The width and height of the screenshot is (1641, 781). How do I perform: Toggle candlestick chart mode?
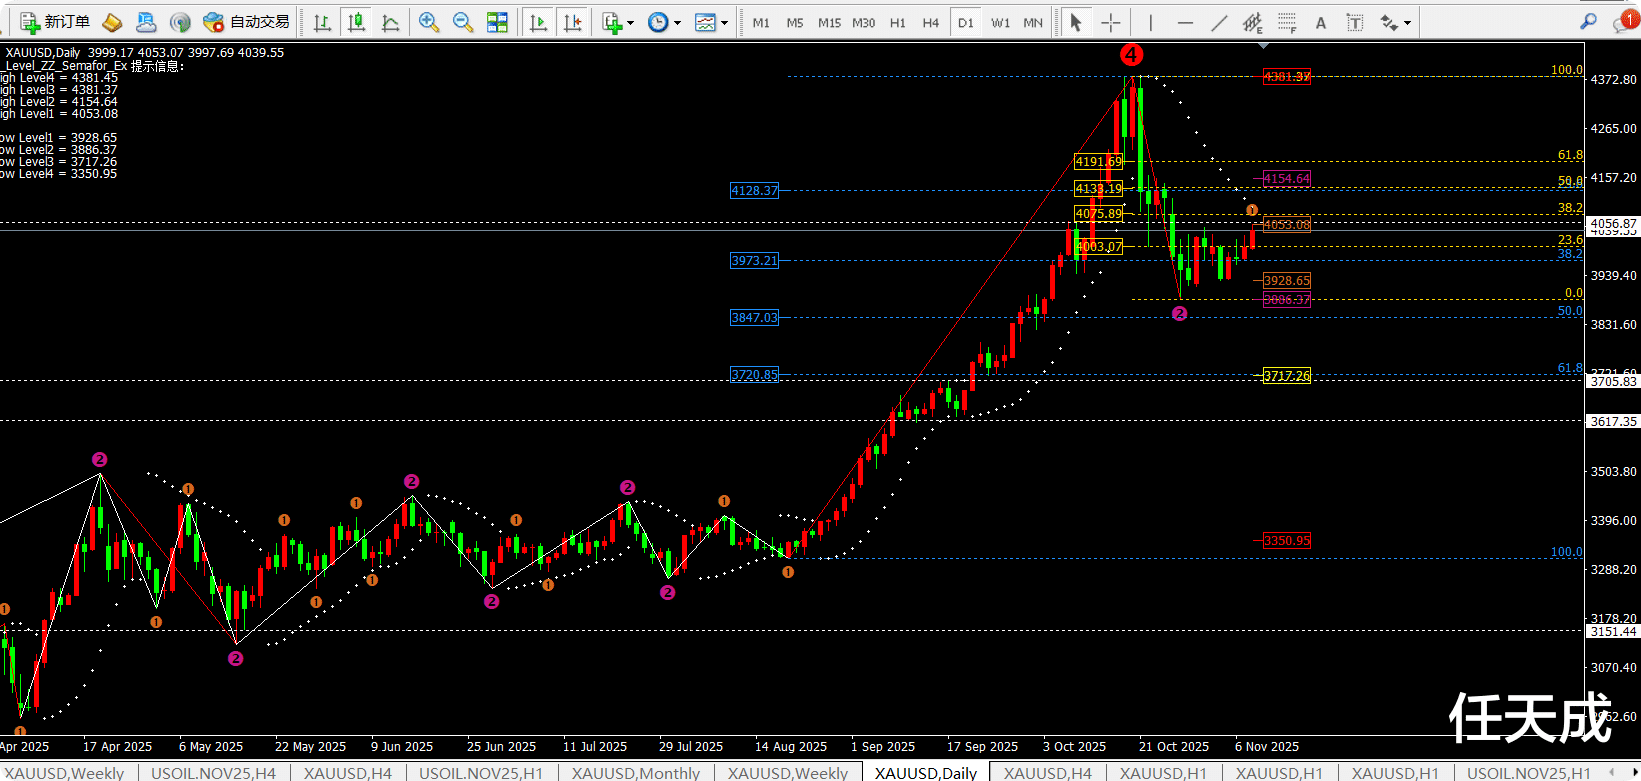click(356, 21)
